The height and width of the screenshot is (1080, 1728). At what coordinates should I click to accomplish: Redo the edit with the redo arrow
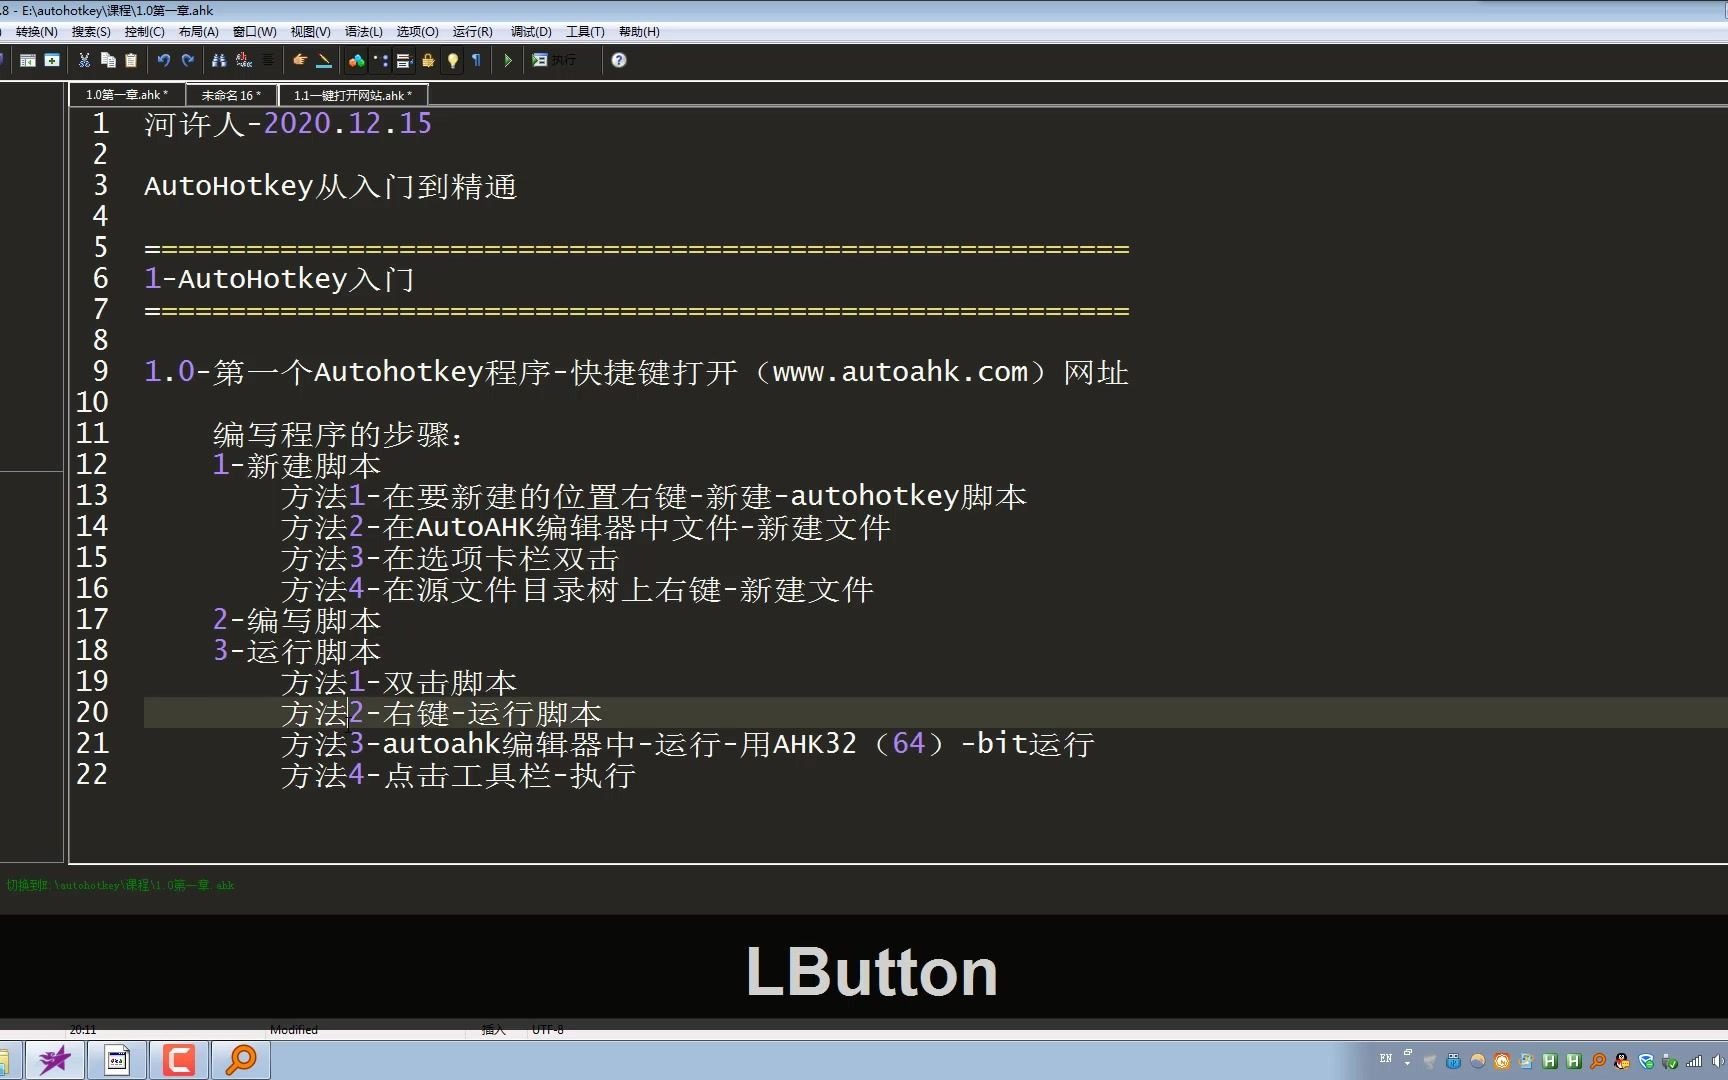point(188,60)
